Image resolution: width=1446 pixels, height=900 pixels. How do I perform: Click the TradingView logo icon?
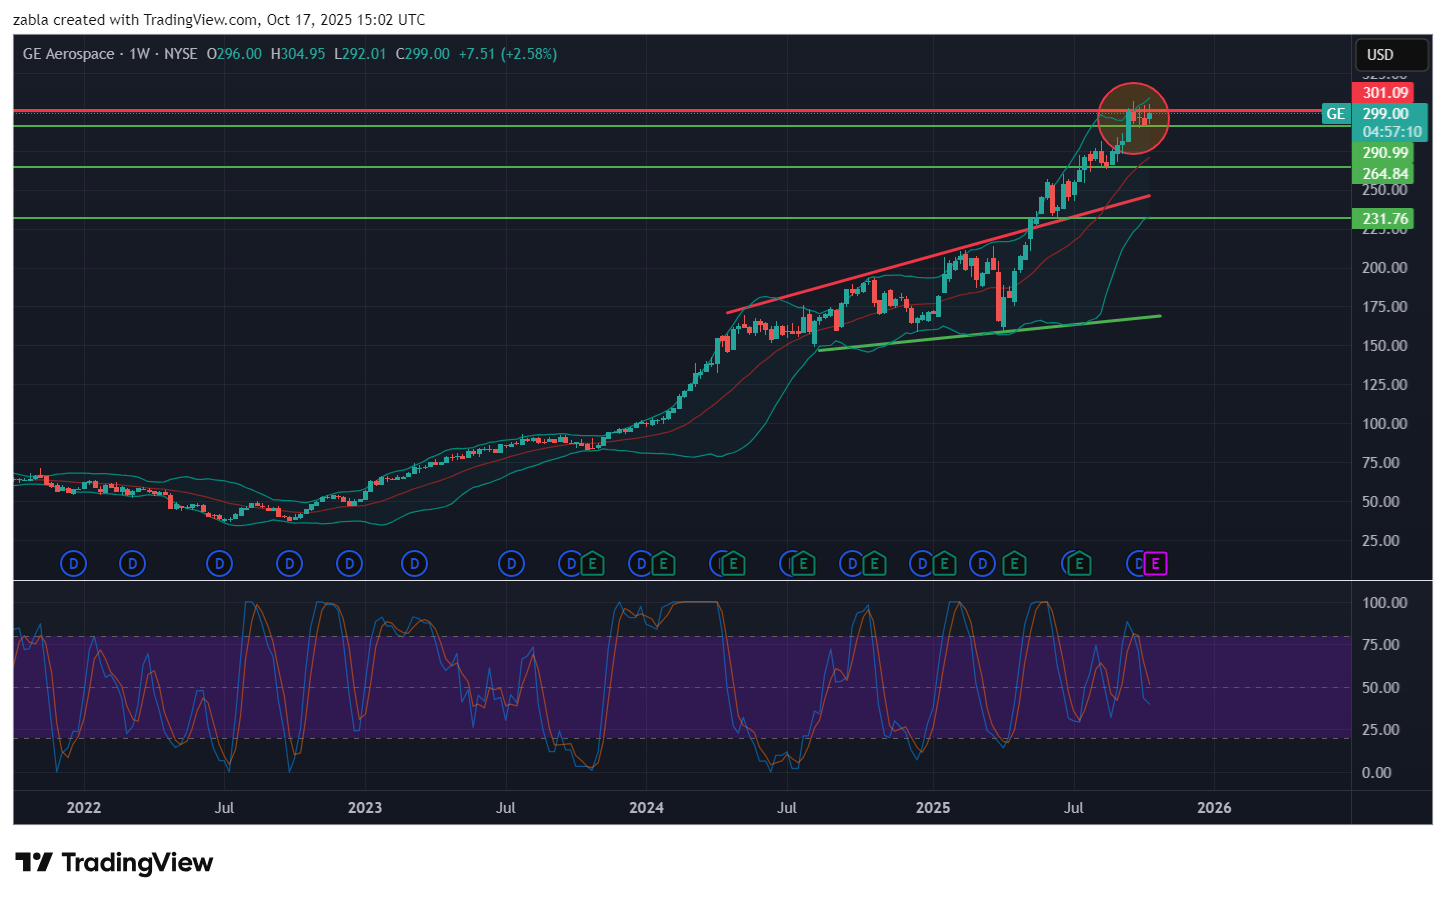coord(33,863)
